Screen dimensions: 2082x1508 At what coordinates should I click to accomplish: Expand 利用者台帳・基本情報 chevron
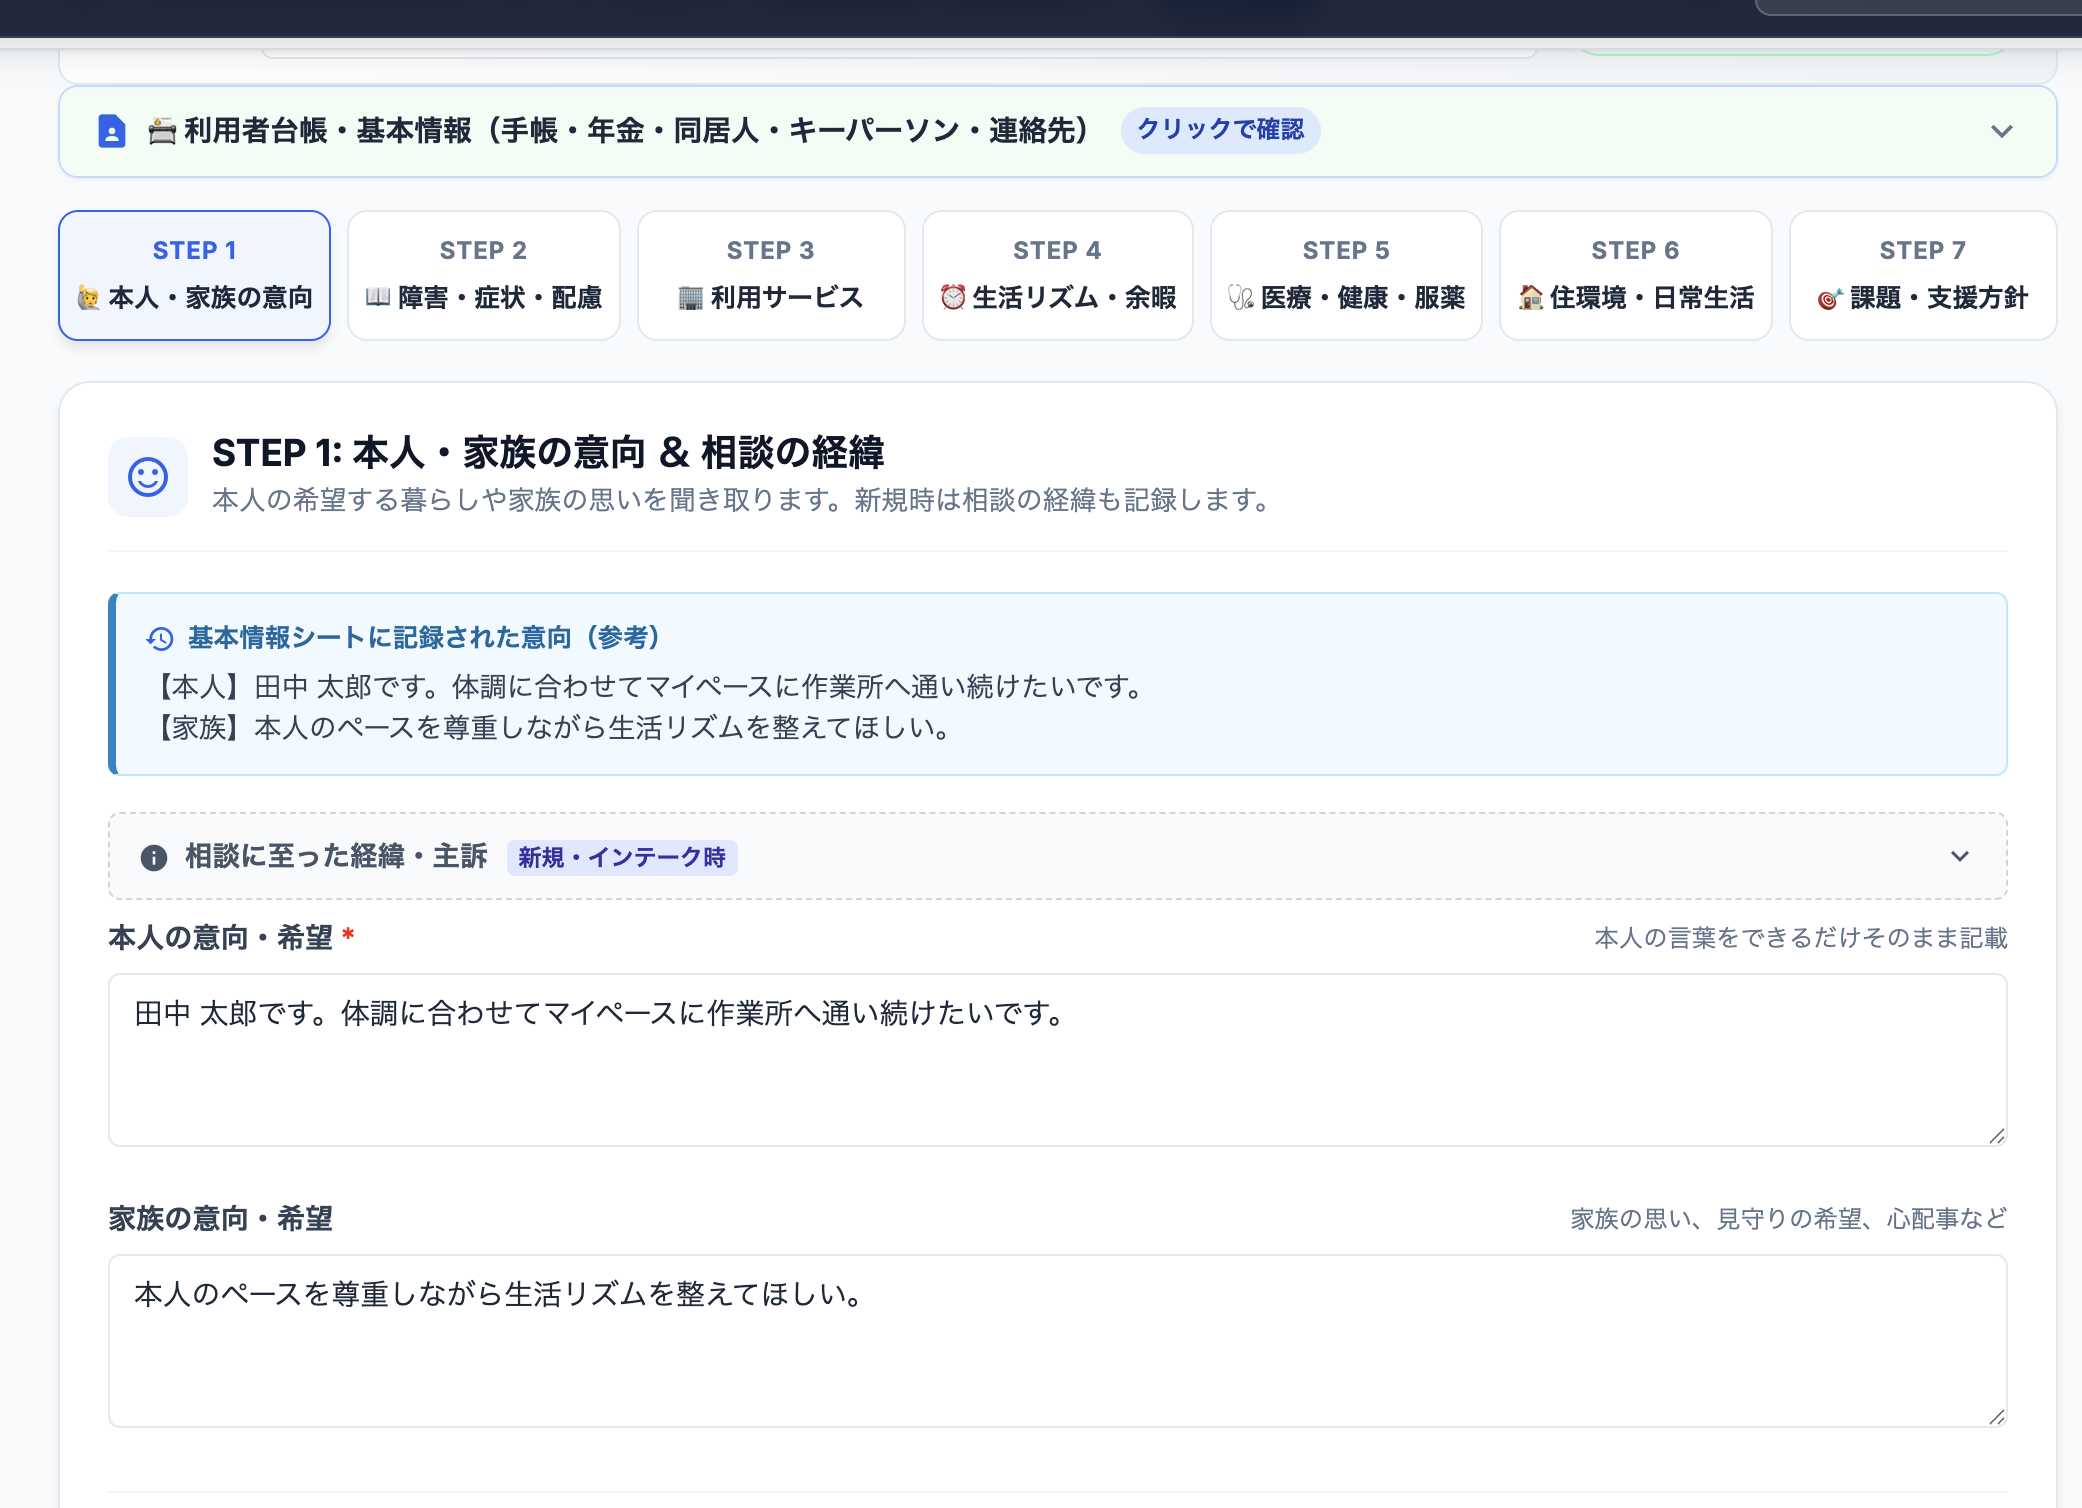coord(2002,131)
